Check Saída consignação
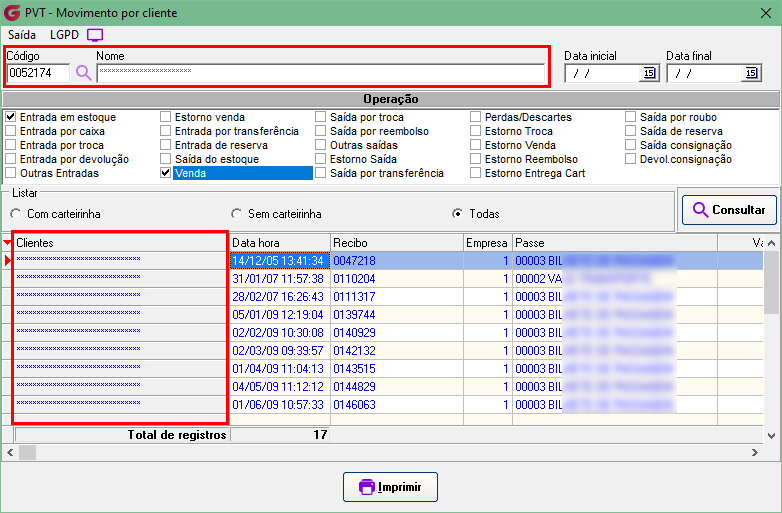This screenshot has height=513, width=782. (631, 145)
